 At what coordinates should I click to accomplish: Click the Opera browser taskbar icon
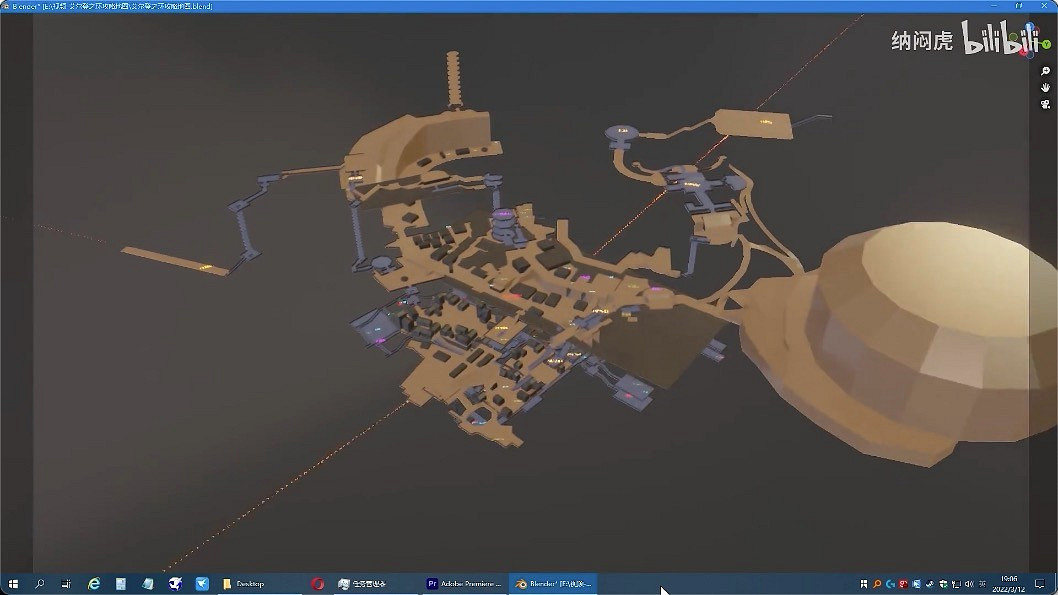coord(317,583)
